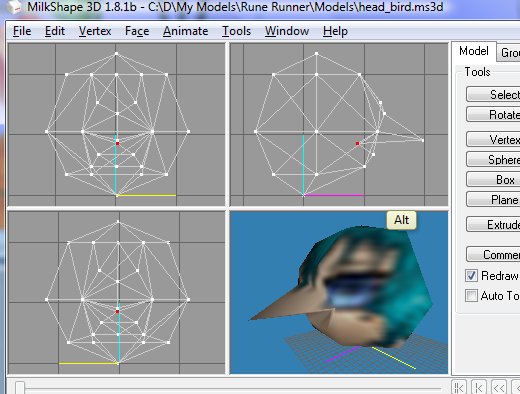The image size is (520, 394).
Task: Open the Animate menu
Action: [186, 31]
